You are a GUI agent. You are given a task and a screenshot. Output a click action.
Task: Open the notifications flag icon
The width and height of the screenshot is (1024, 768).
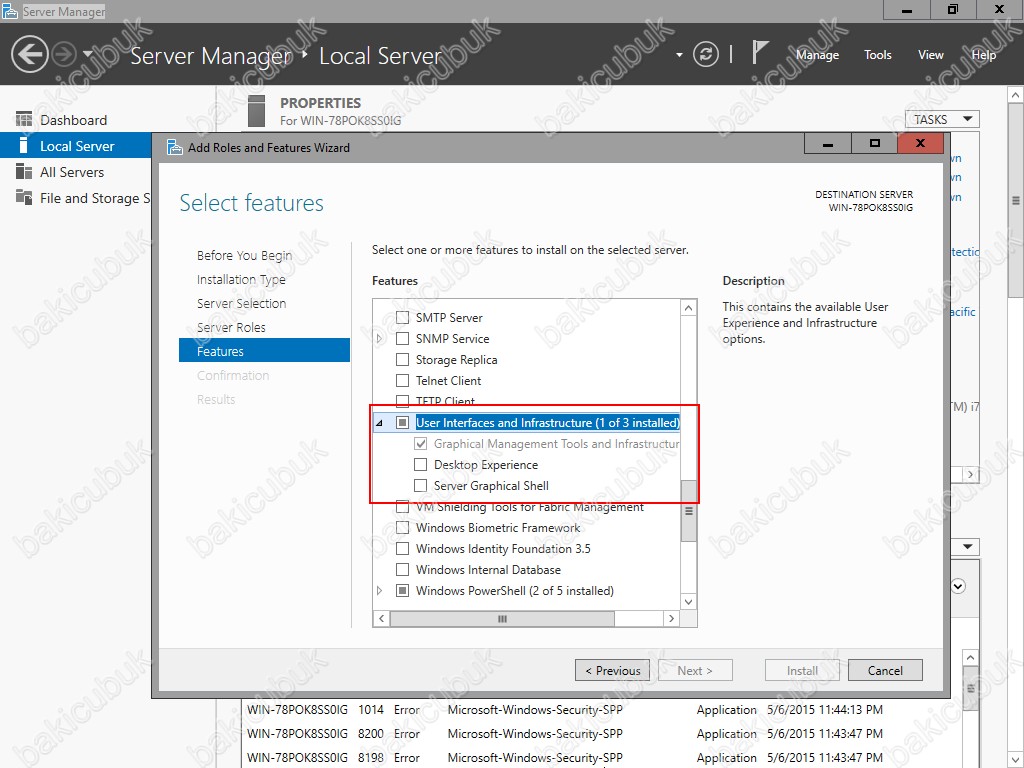[759, 52]
